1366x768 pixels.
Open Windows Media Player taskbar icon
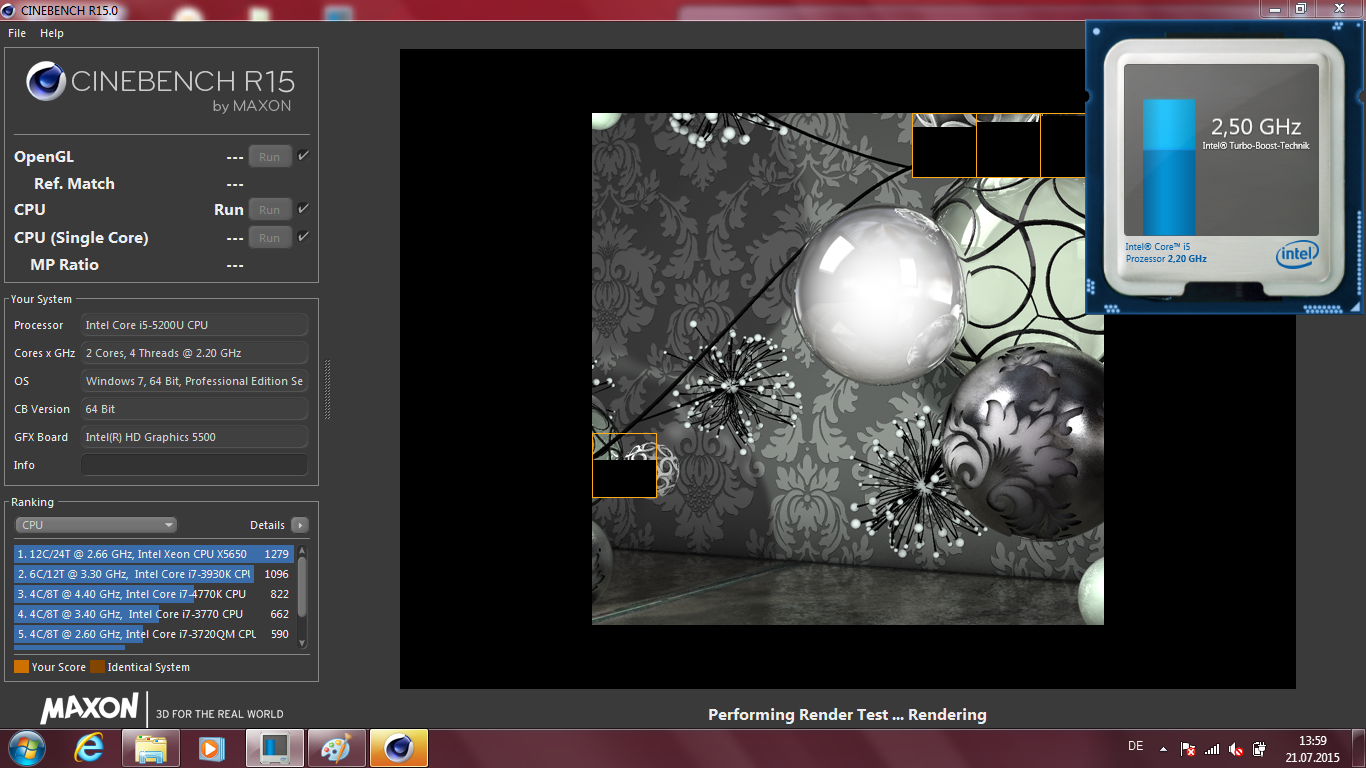(211, 748)
